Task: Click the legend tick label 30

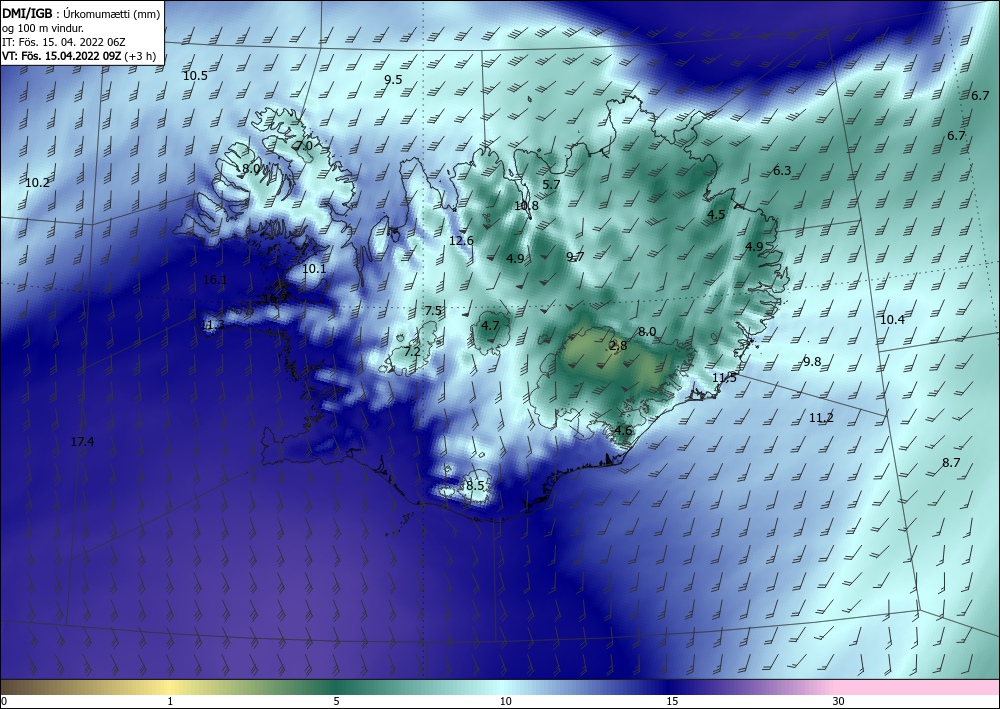Action: tap(839, 701)
